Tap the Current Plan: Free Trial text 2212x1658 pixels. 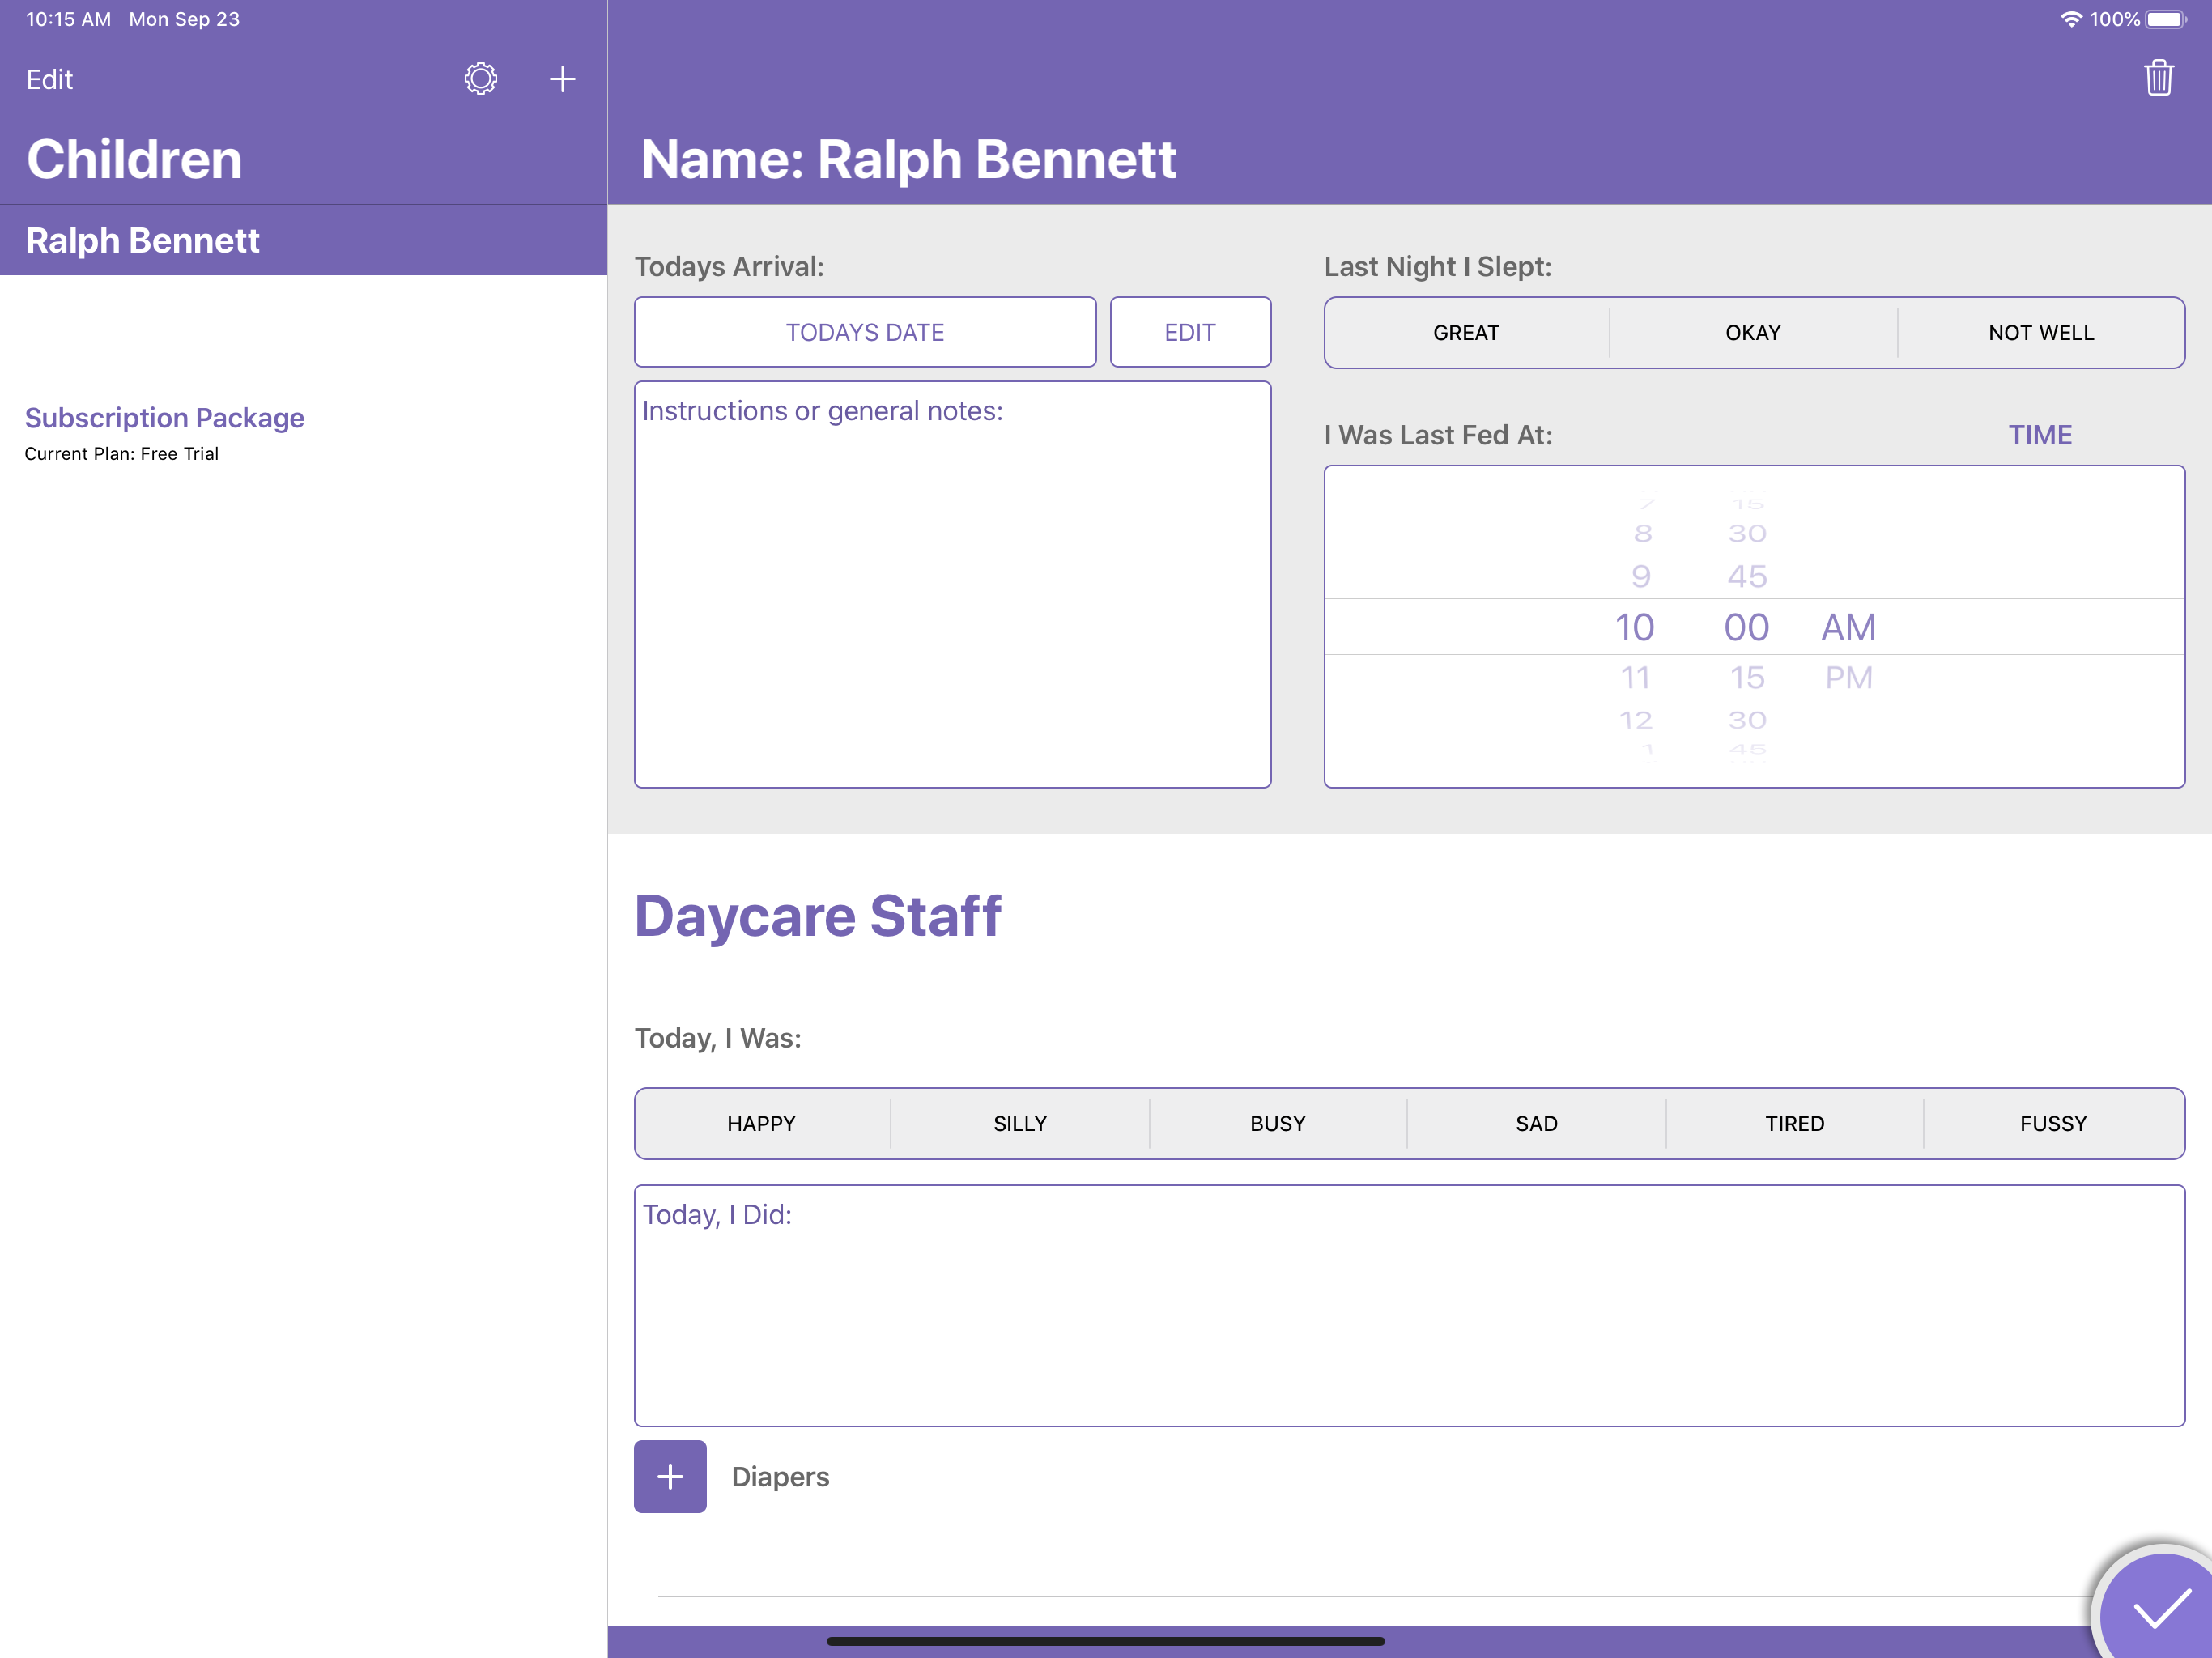click(x=121, y=453)
